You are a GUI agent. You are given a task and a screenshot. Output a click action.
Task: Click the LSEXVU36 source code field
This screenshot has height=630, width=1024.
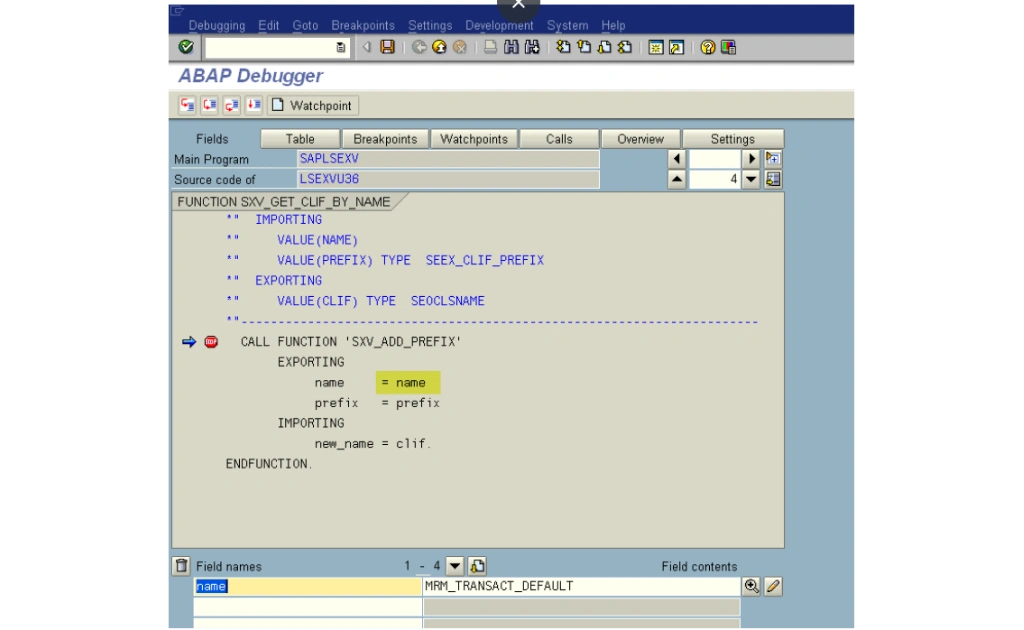[x=448, y=179]
